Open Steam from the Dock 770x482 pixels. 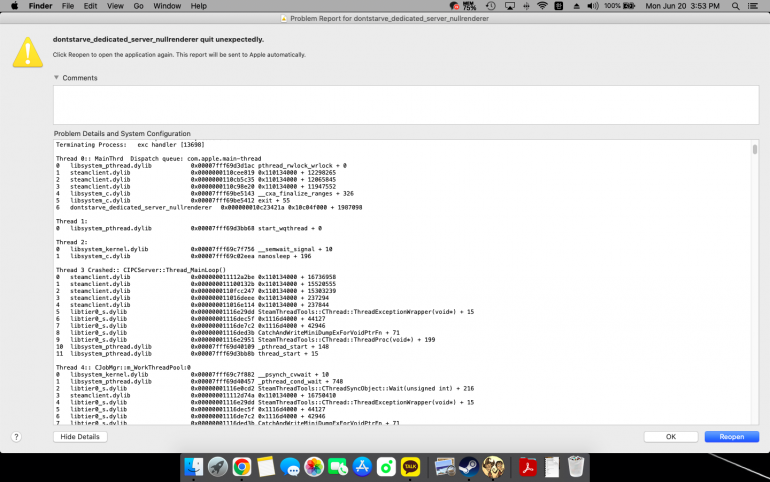coord(468,467)
